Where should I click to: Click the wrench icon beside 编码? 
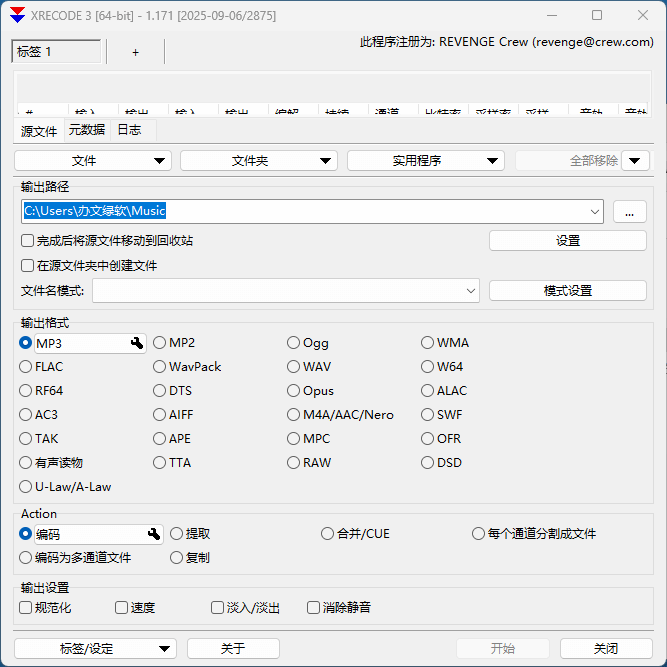click(x=154, y=534)
